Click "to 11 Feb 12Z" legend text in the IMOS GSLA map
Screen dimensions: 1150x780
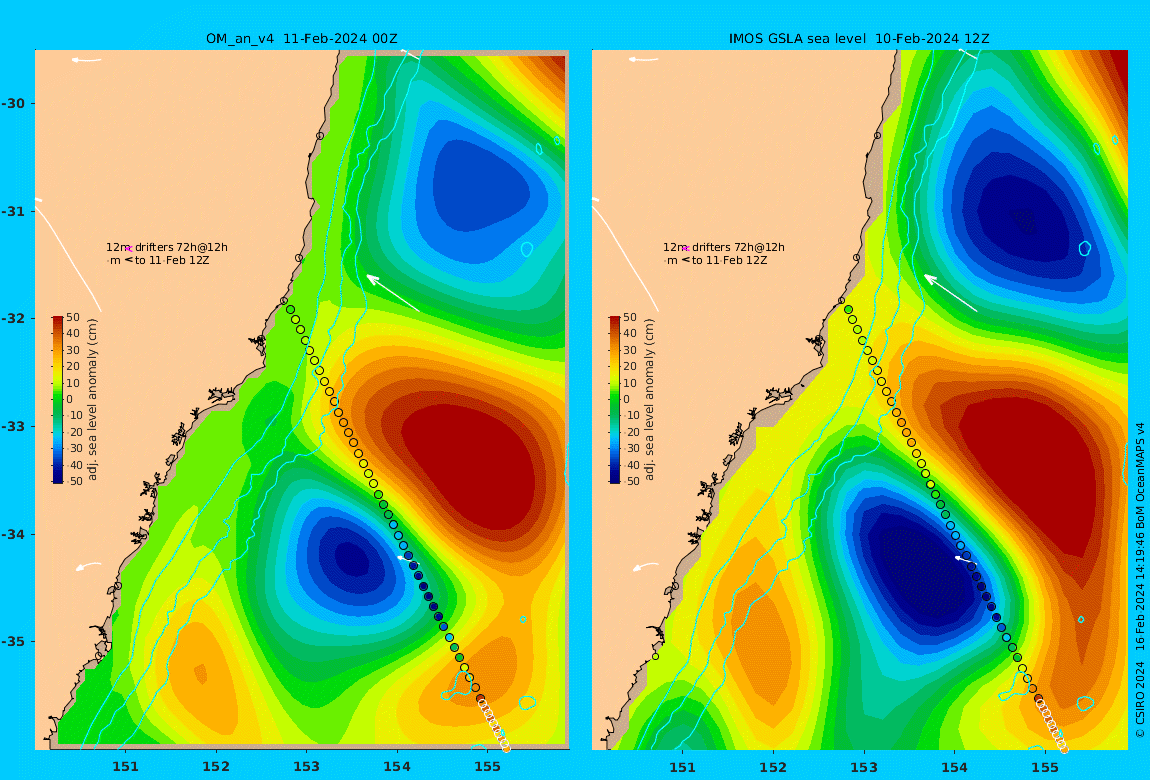point(730,260)
